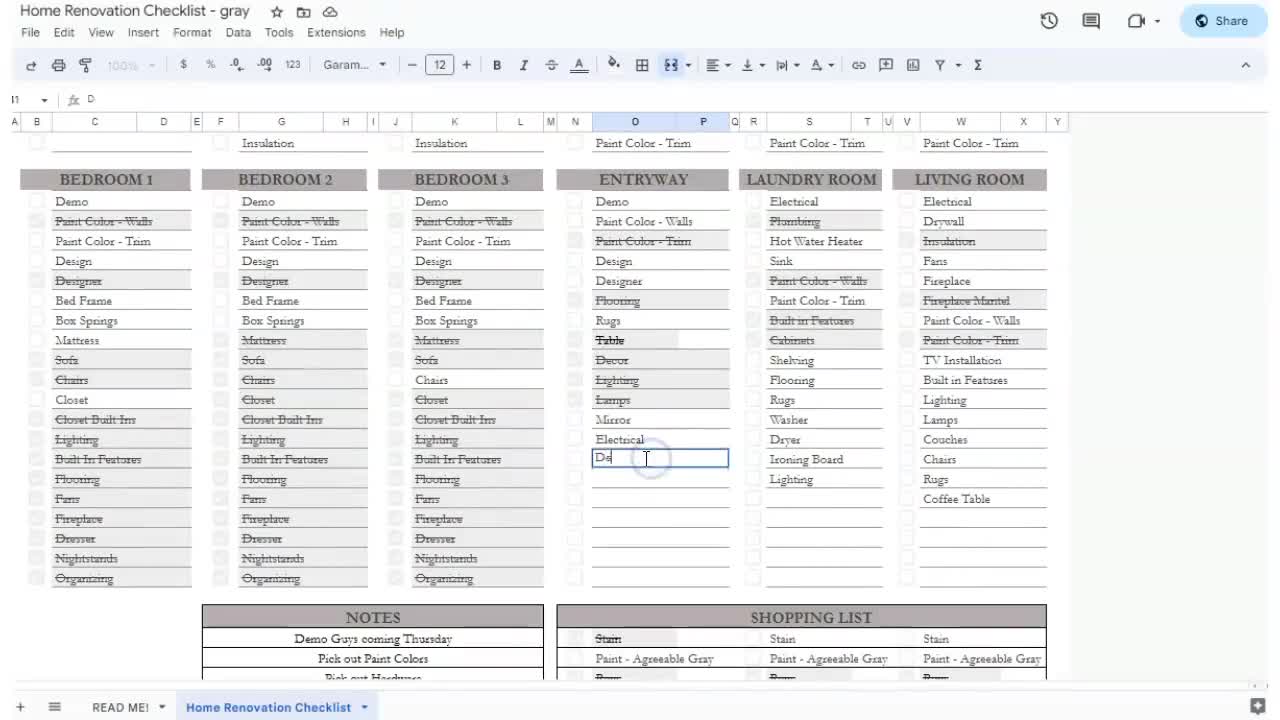Toggle bold formatting
The height and width of the screenshot is (720, 1280).
coord(497,65)
